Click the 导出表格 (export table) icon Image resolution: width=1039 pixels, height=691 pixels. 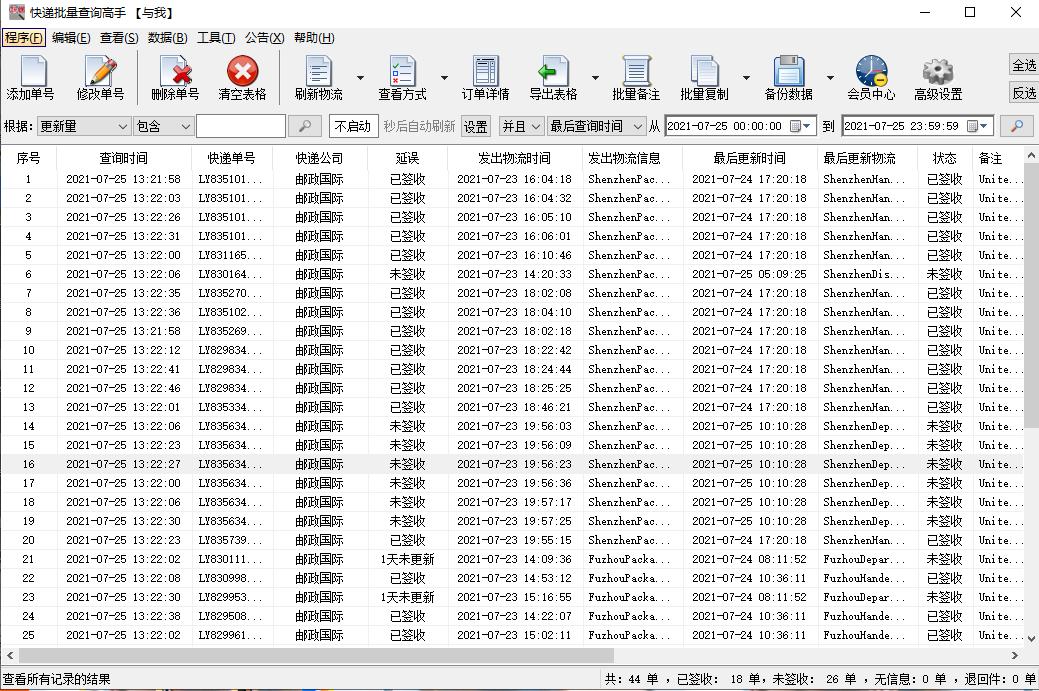point(554,77)
